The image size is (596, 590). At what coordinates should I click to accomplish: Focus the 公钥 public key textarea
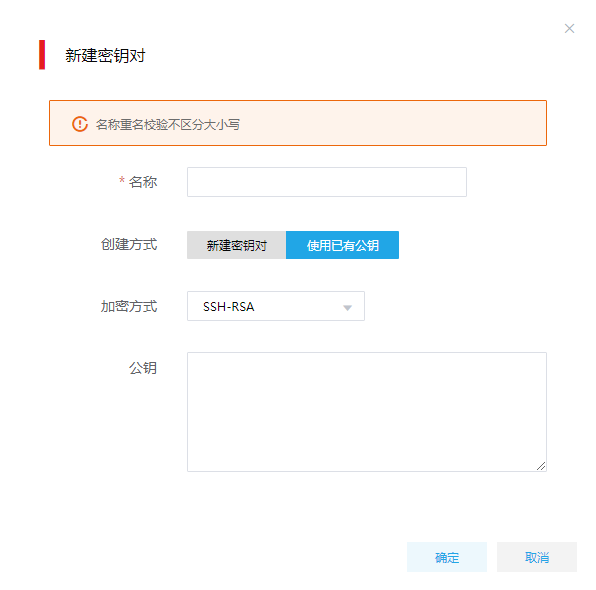[367, 412]
